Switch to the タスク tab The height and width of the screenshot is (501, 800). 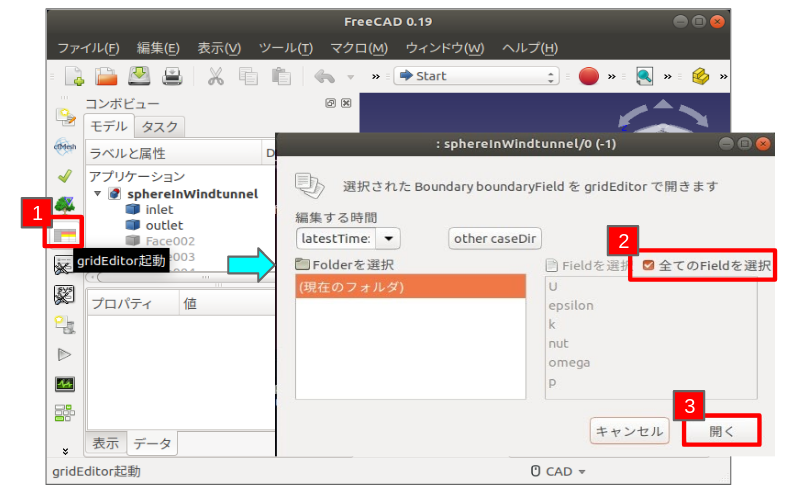click(159, 126)
